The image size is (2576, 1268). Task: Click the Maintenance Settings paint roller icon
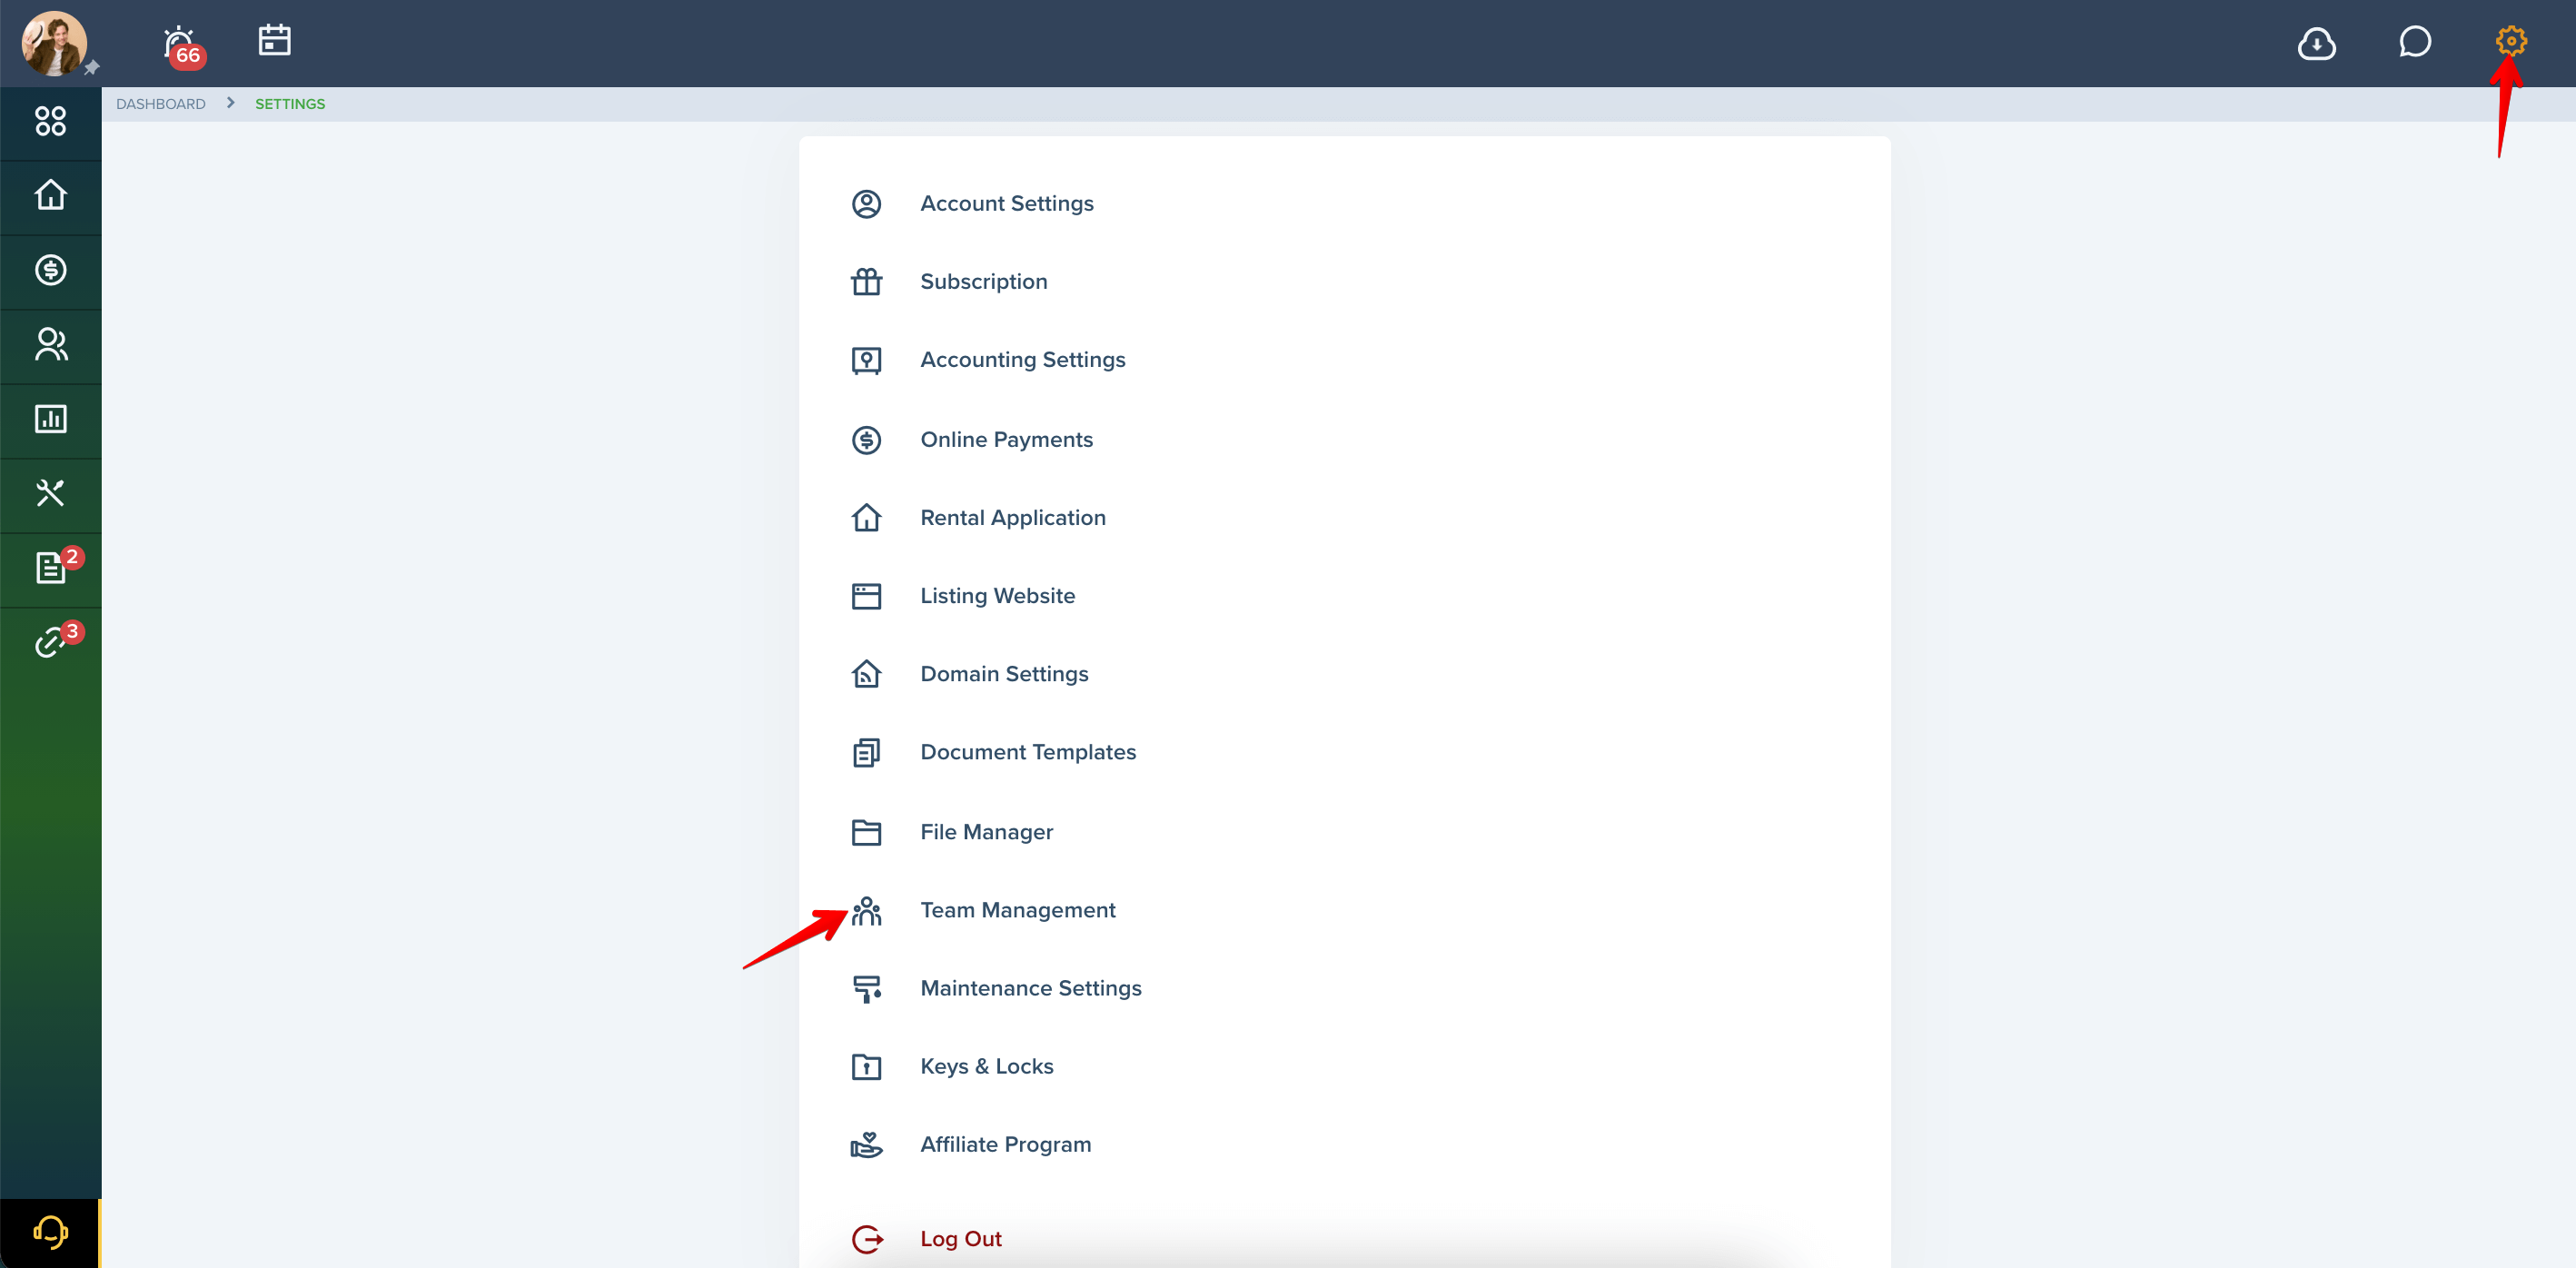click(866, 989)
